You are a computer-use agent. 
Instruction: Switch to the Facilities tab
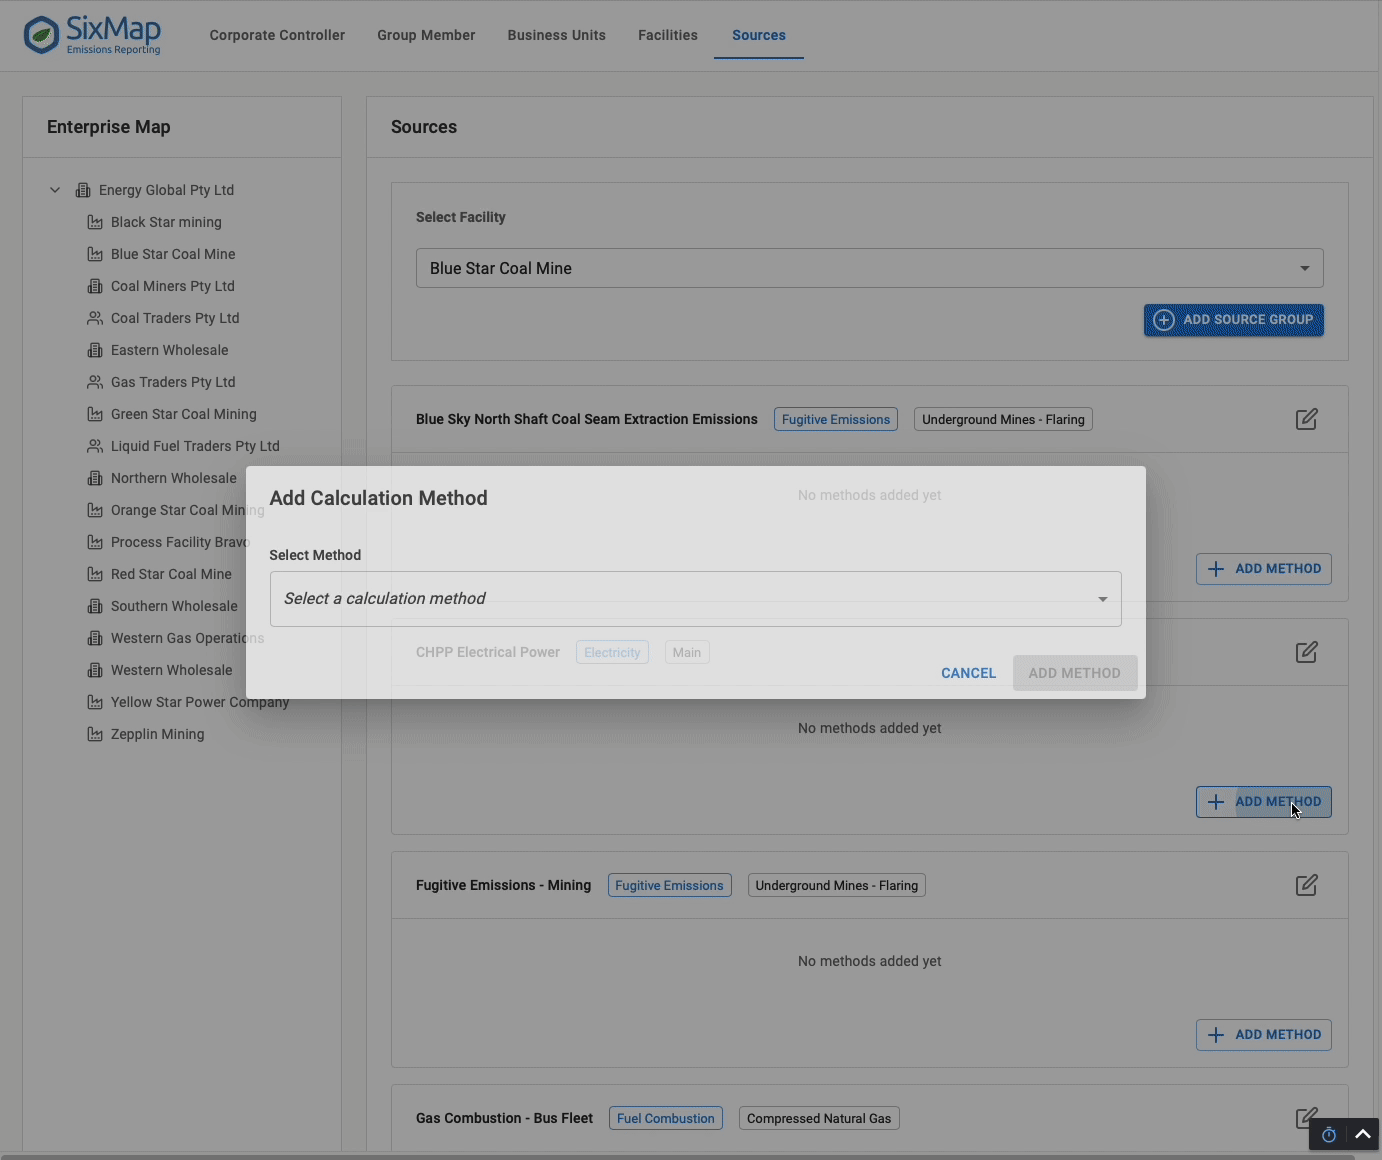click(668, 35)
